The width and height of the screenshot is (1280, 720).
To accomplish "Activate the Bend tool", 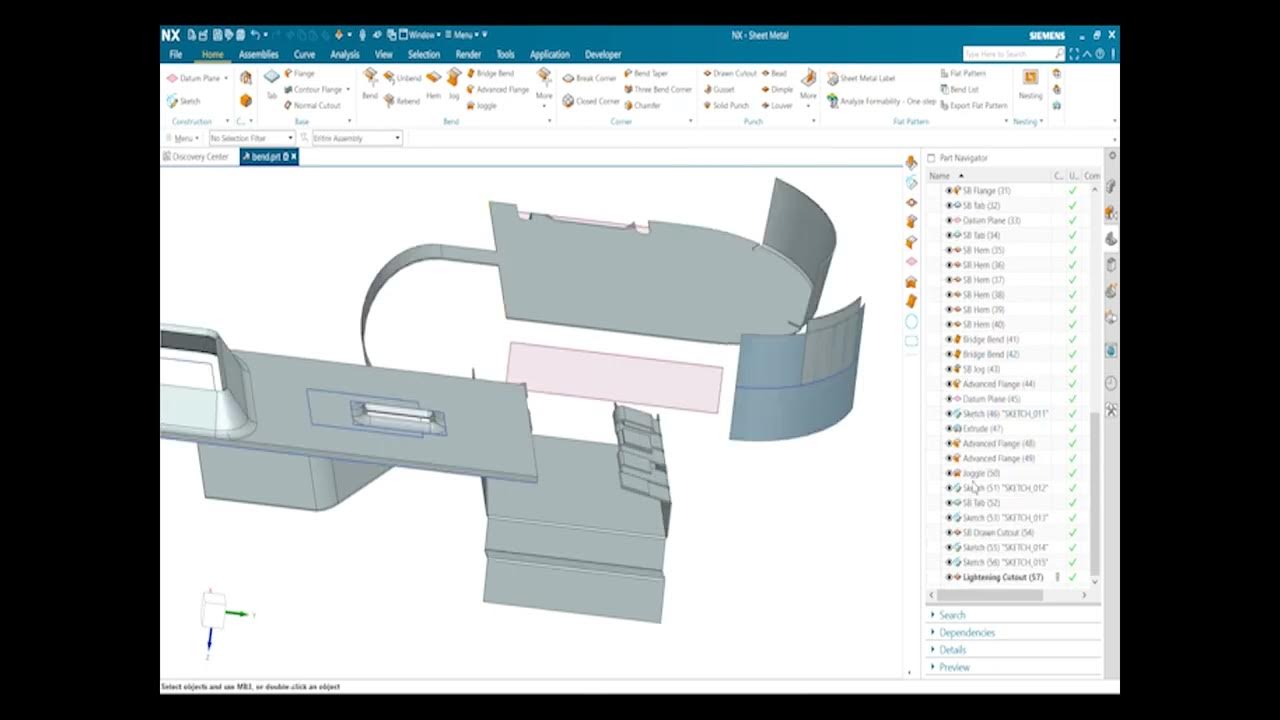I will [x=370, y=85].
